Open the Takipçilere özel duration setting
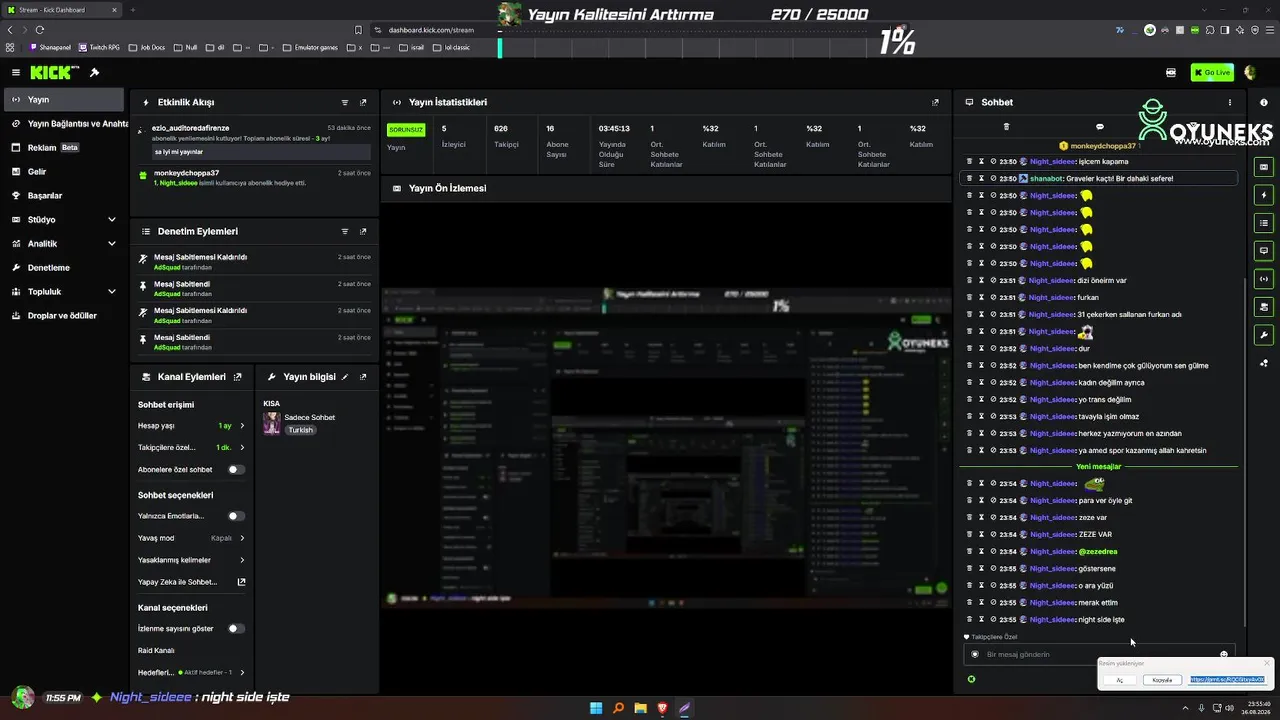Image resolution: width=1280 pixels, height=720 pixels. [191, 447]
